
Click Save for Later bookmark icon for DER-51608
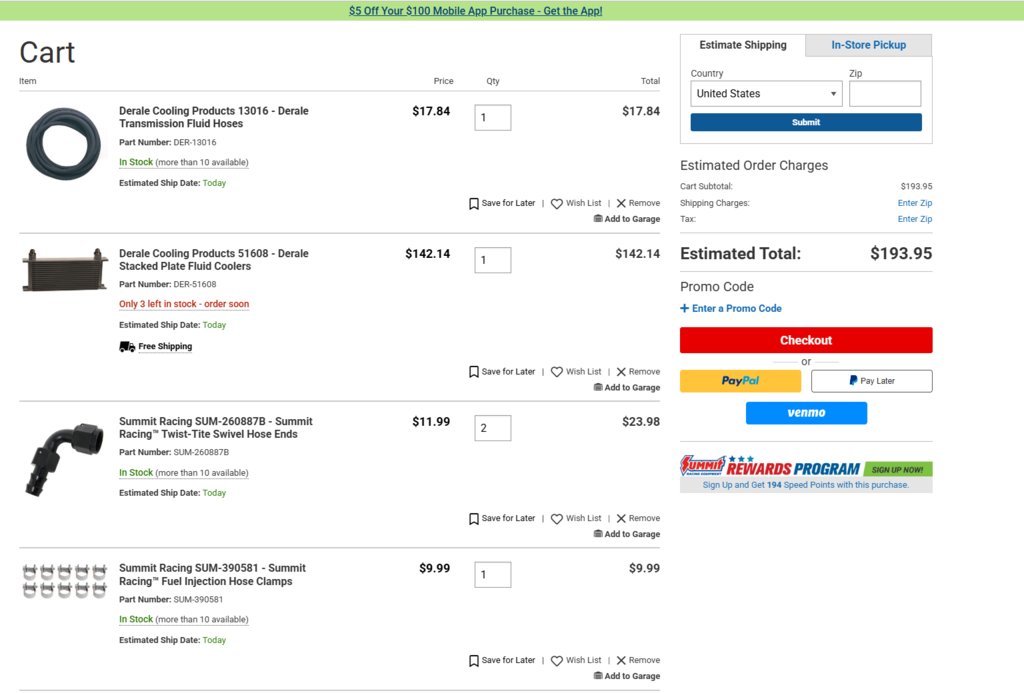(x=473, y=372)
